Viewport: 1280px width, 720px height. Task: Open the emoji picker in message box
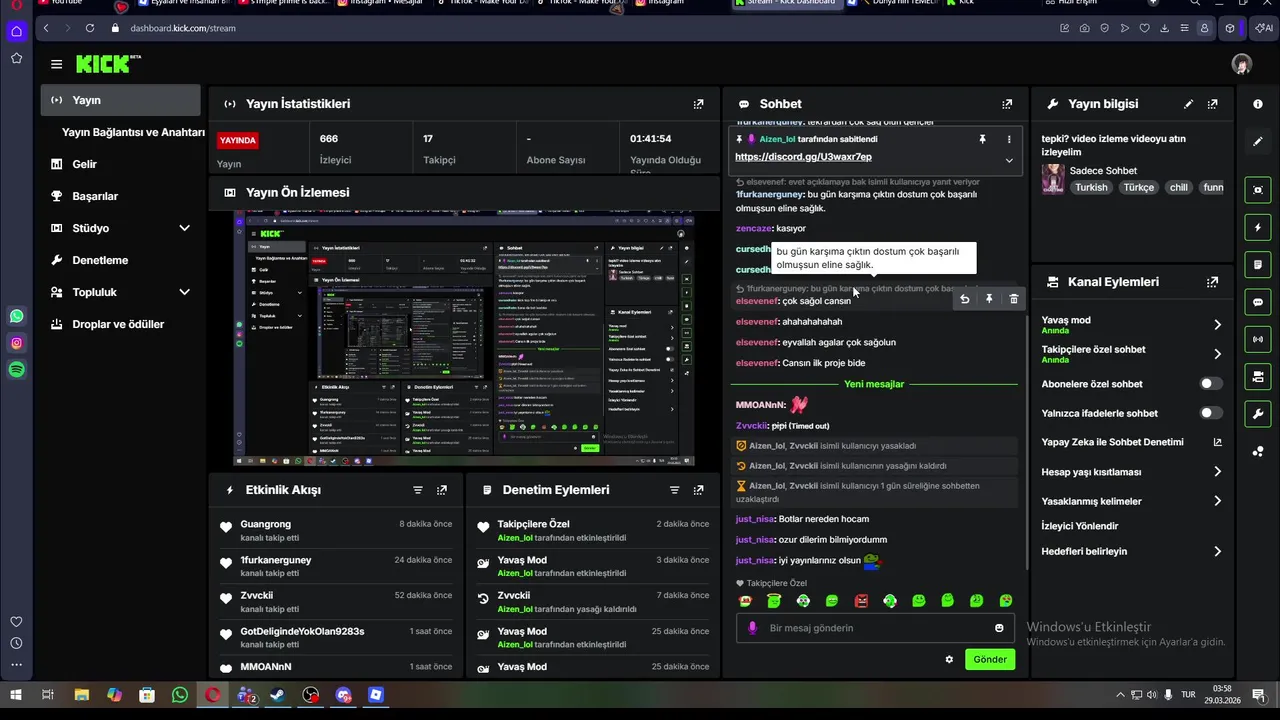tap(999, 628)
